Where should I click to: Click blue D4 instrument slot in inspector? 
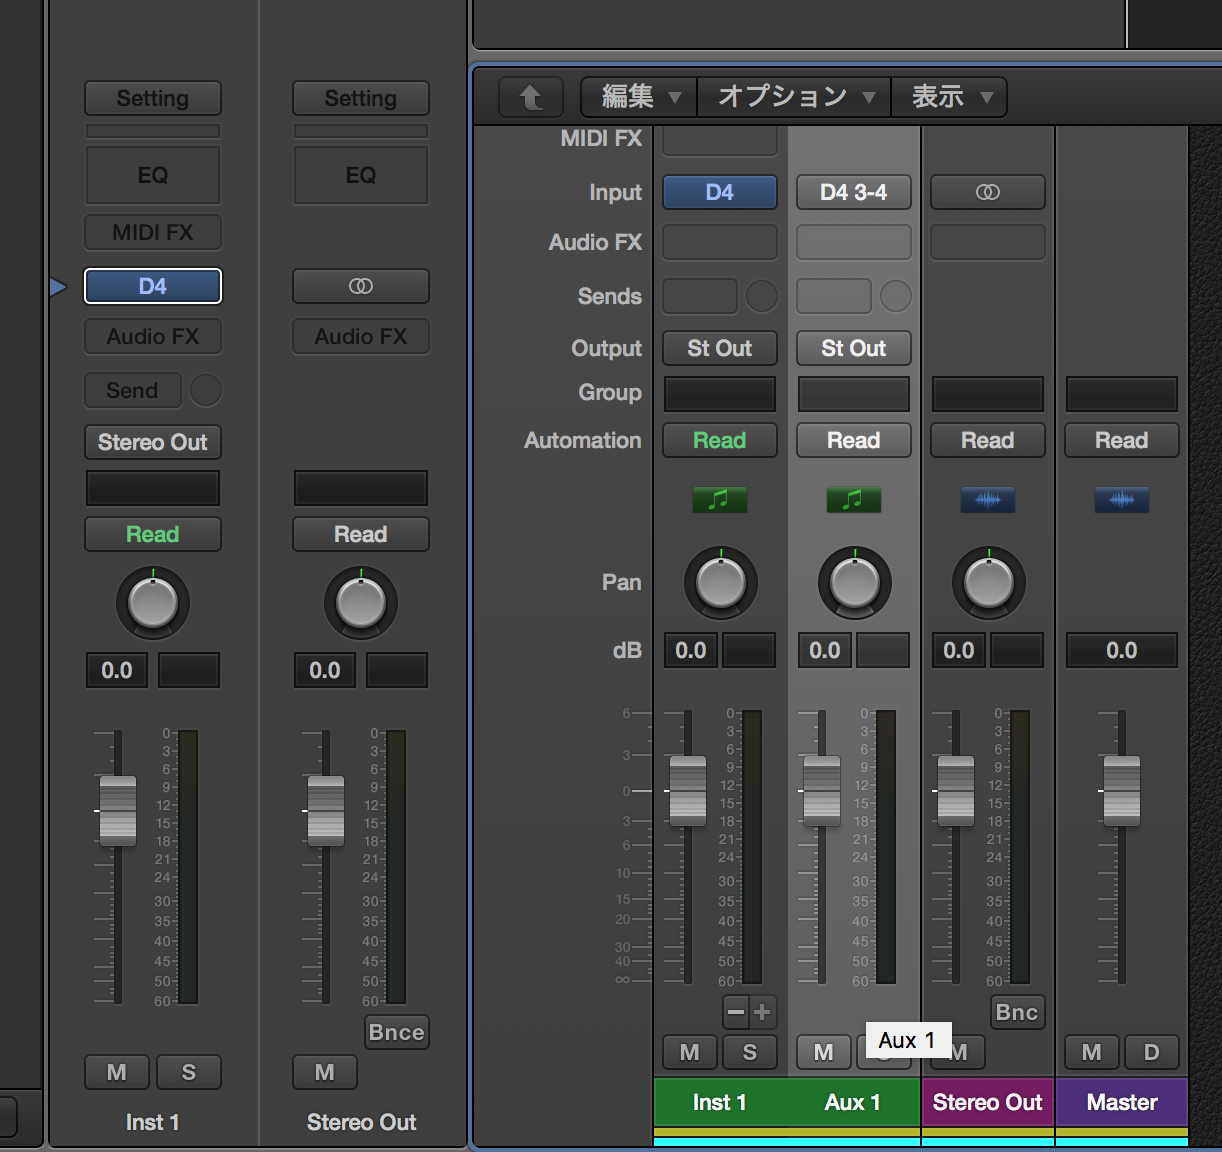pyautogui.click(x=152, y=286)
